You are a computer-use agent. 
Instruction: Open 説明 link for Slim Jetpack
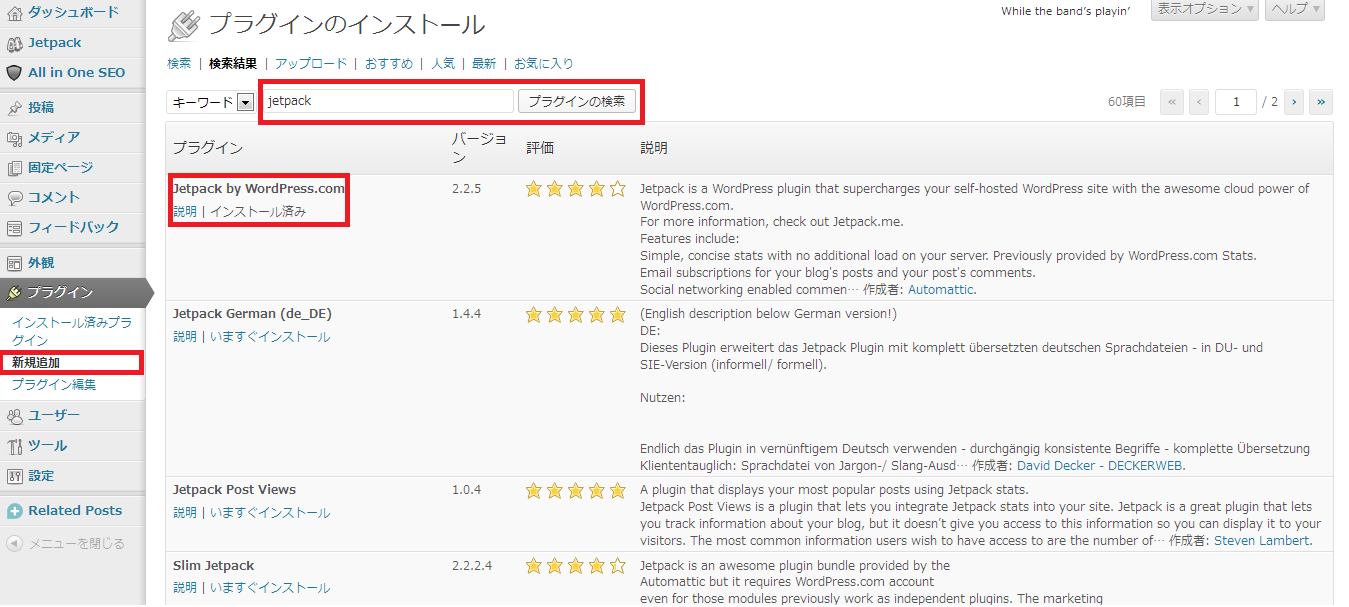[x=185, y=588]
